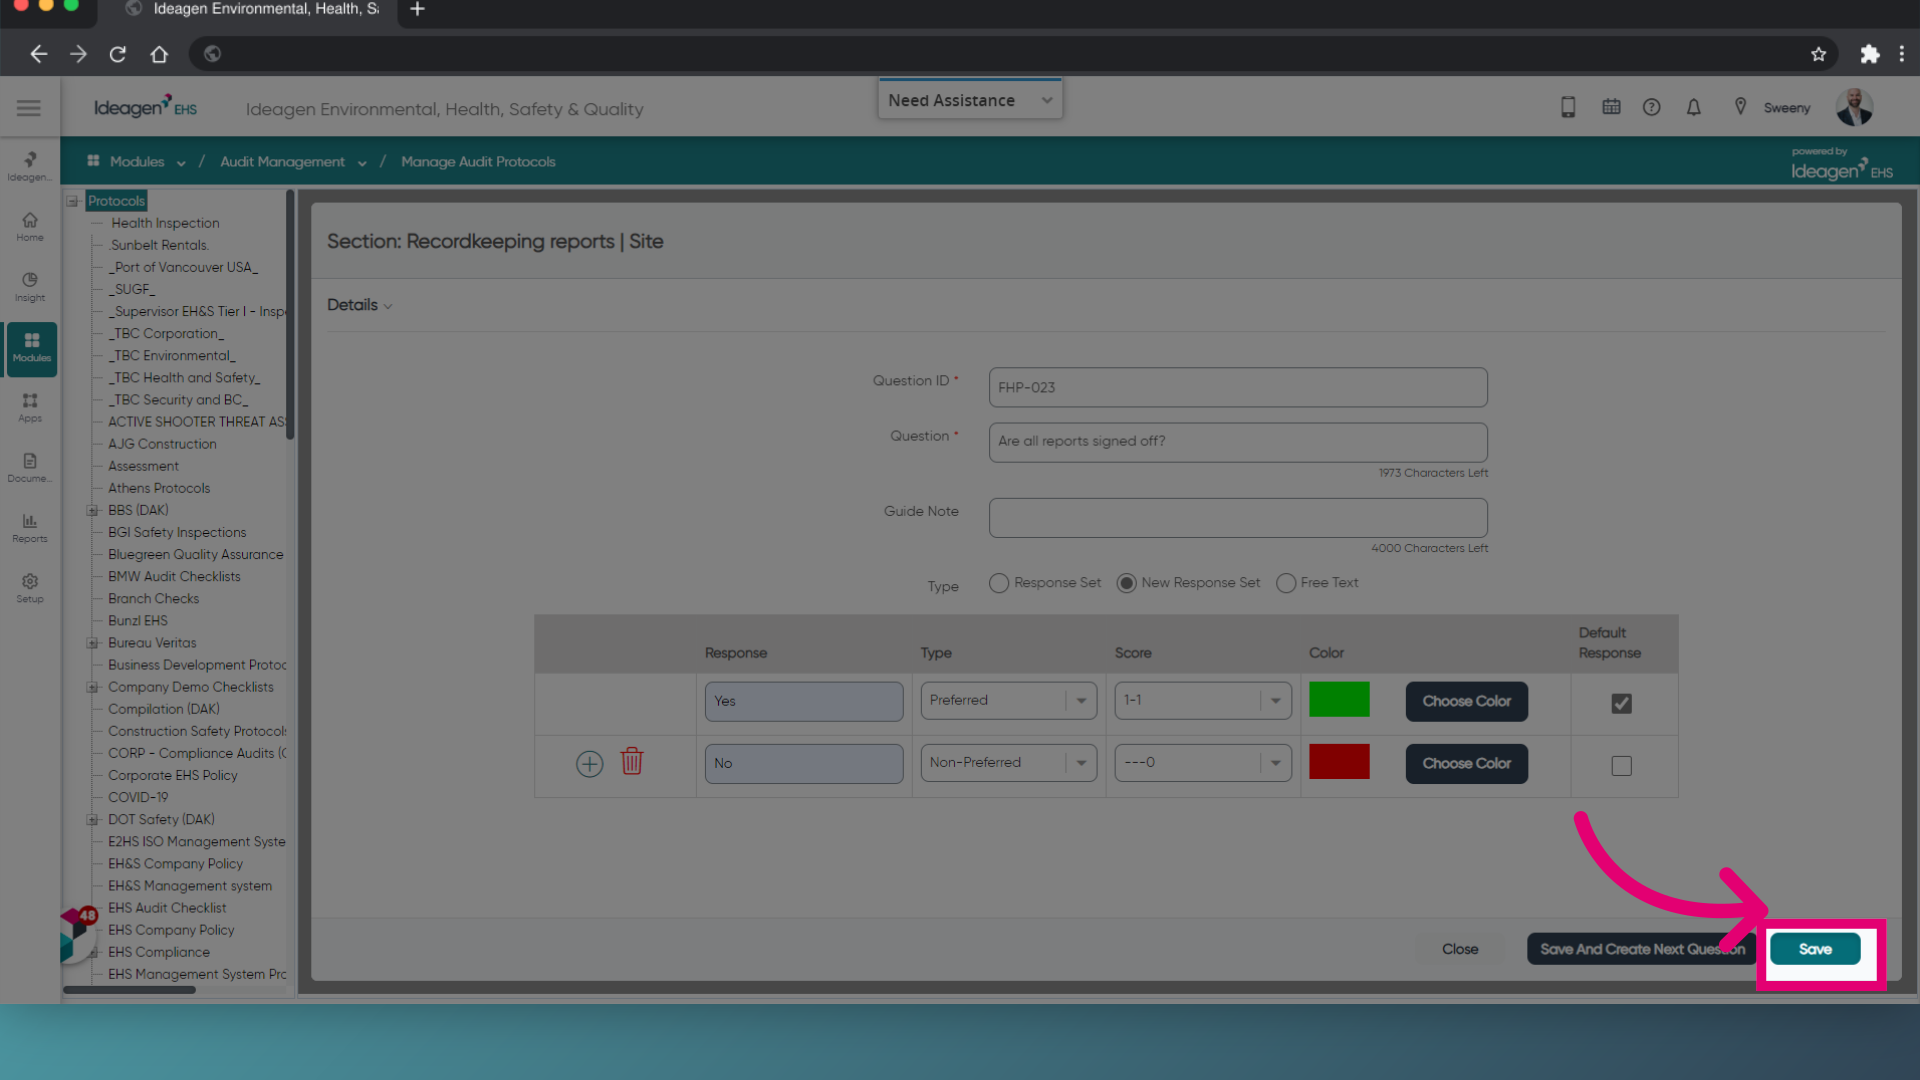Expand the BBS (DAK) tree node
The height and width of the screenshot is (1080, 1920).
tap(92, 511)
